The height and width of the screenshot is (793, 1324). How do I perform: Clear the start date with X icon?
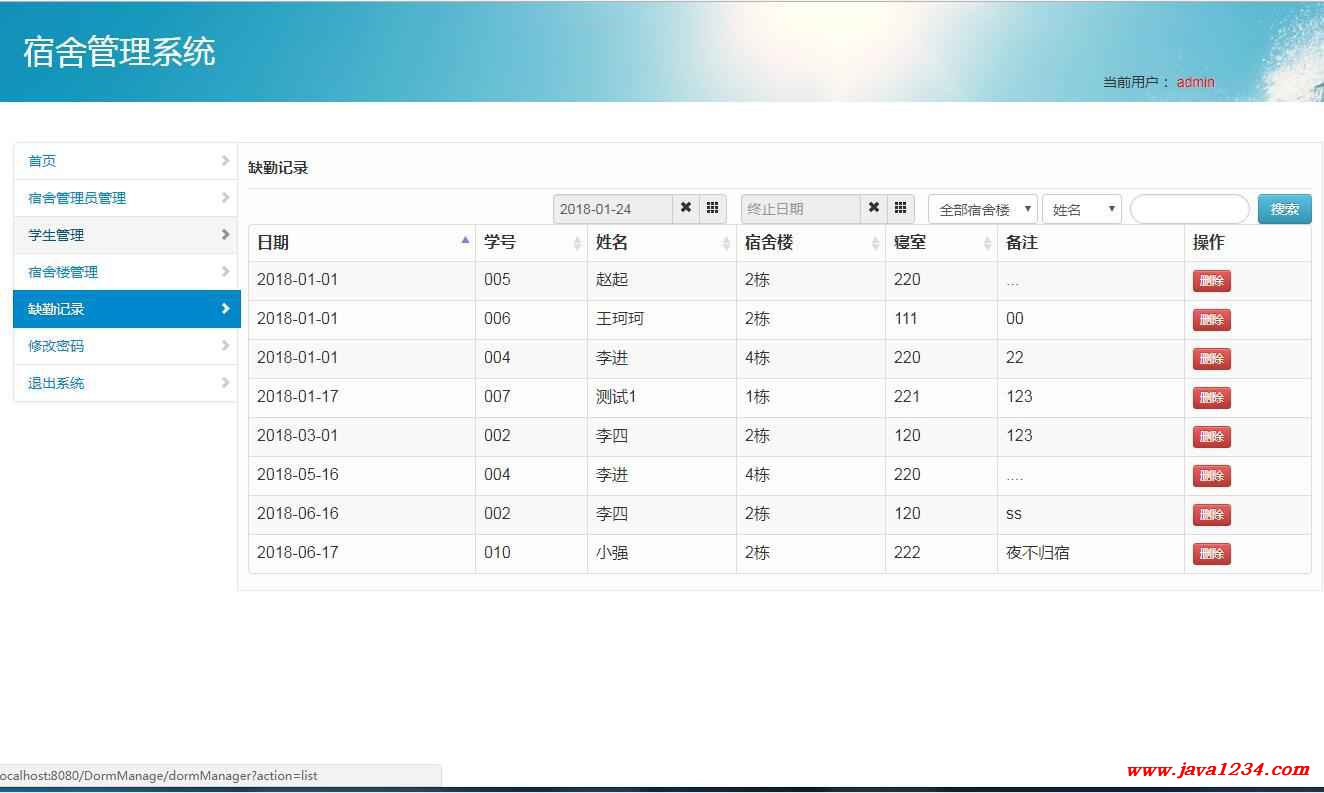pyautogui.click(x=686, y=208)
